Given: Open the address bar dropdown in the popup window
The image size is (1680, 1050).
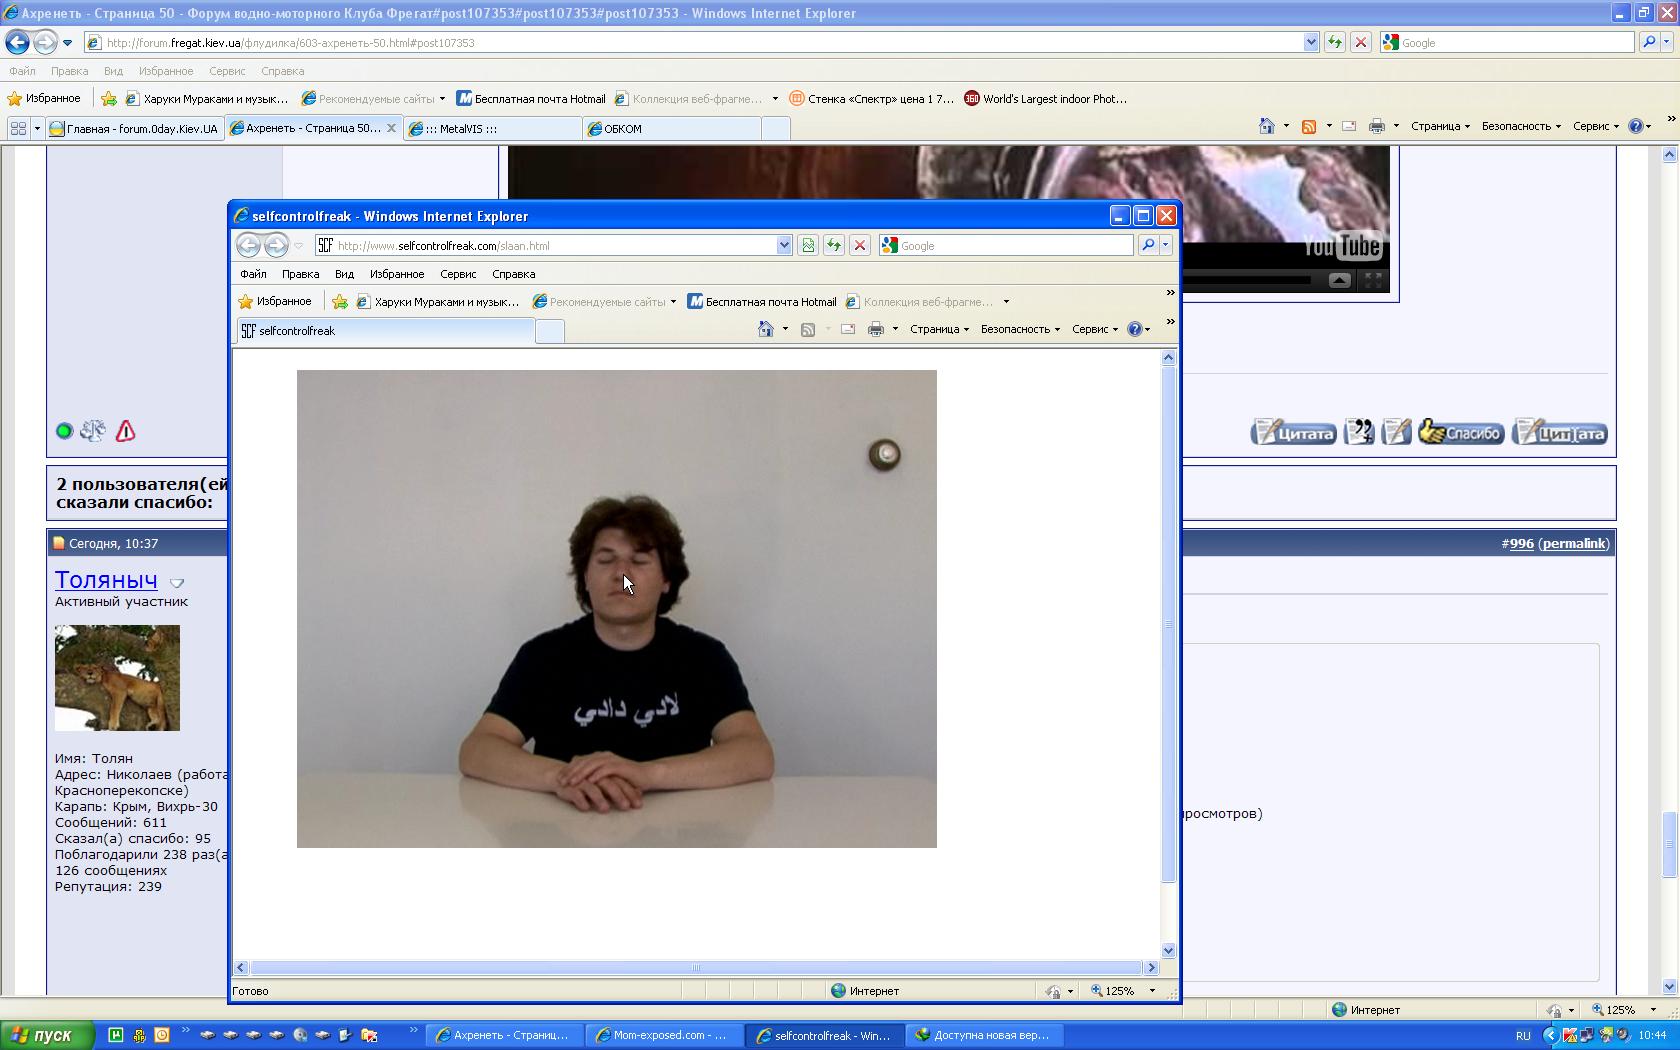Looking at the screenshot, I should [x=784, y=245].
